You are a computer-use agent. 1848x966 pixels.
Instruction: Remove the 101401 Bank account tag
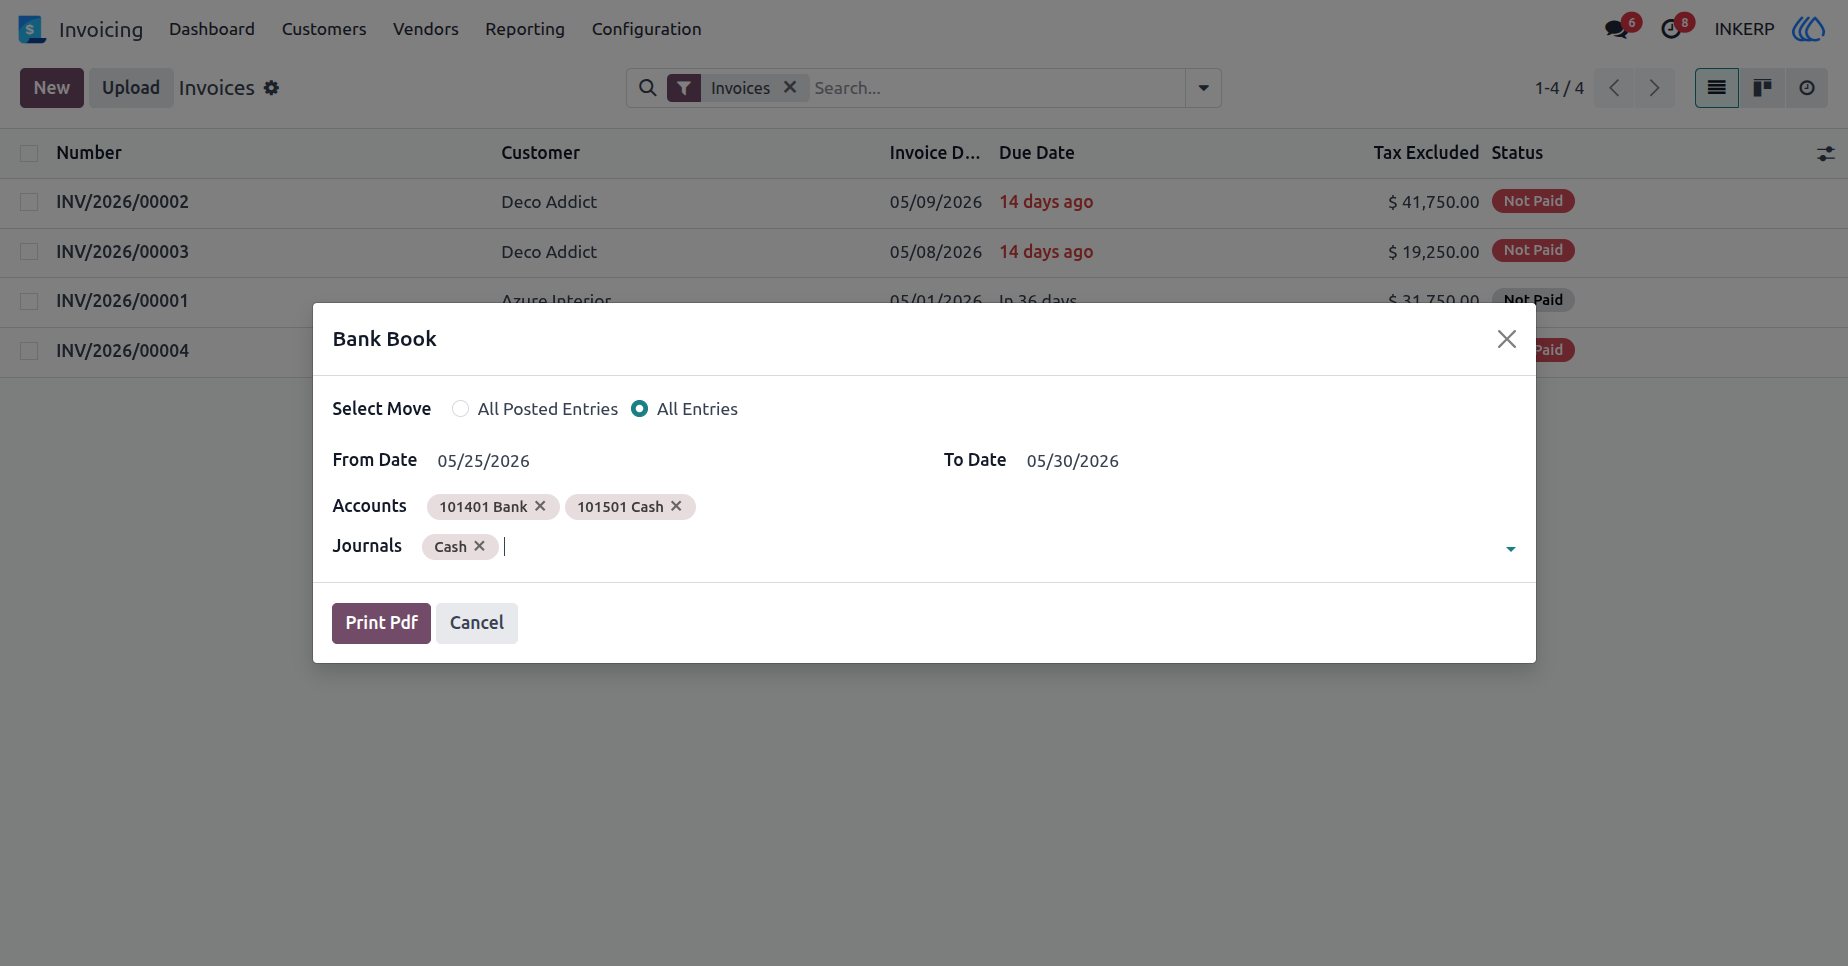click(540, 506)
